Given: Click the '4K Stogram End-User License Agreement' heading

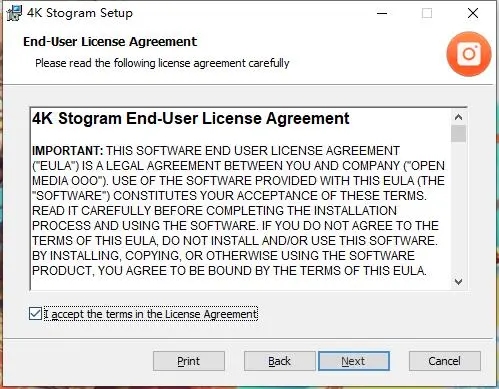Looking at the screenshot, I should click(x=191, y=118).
